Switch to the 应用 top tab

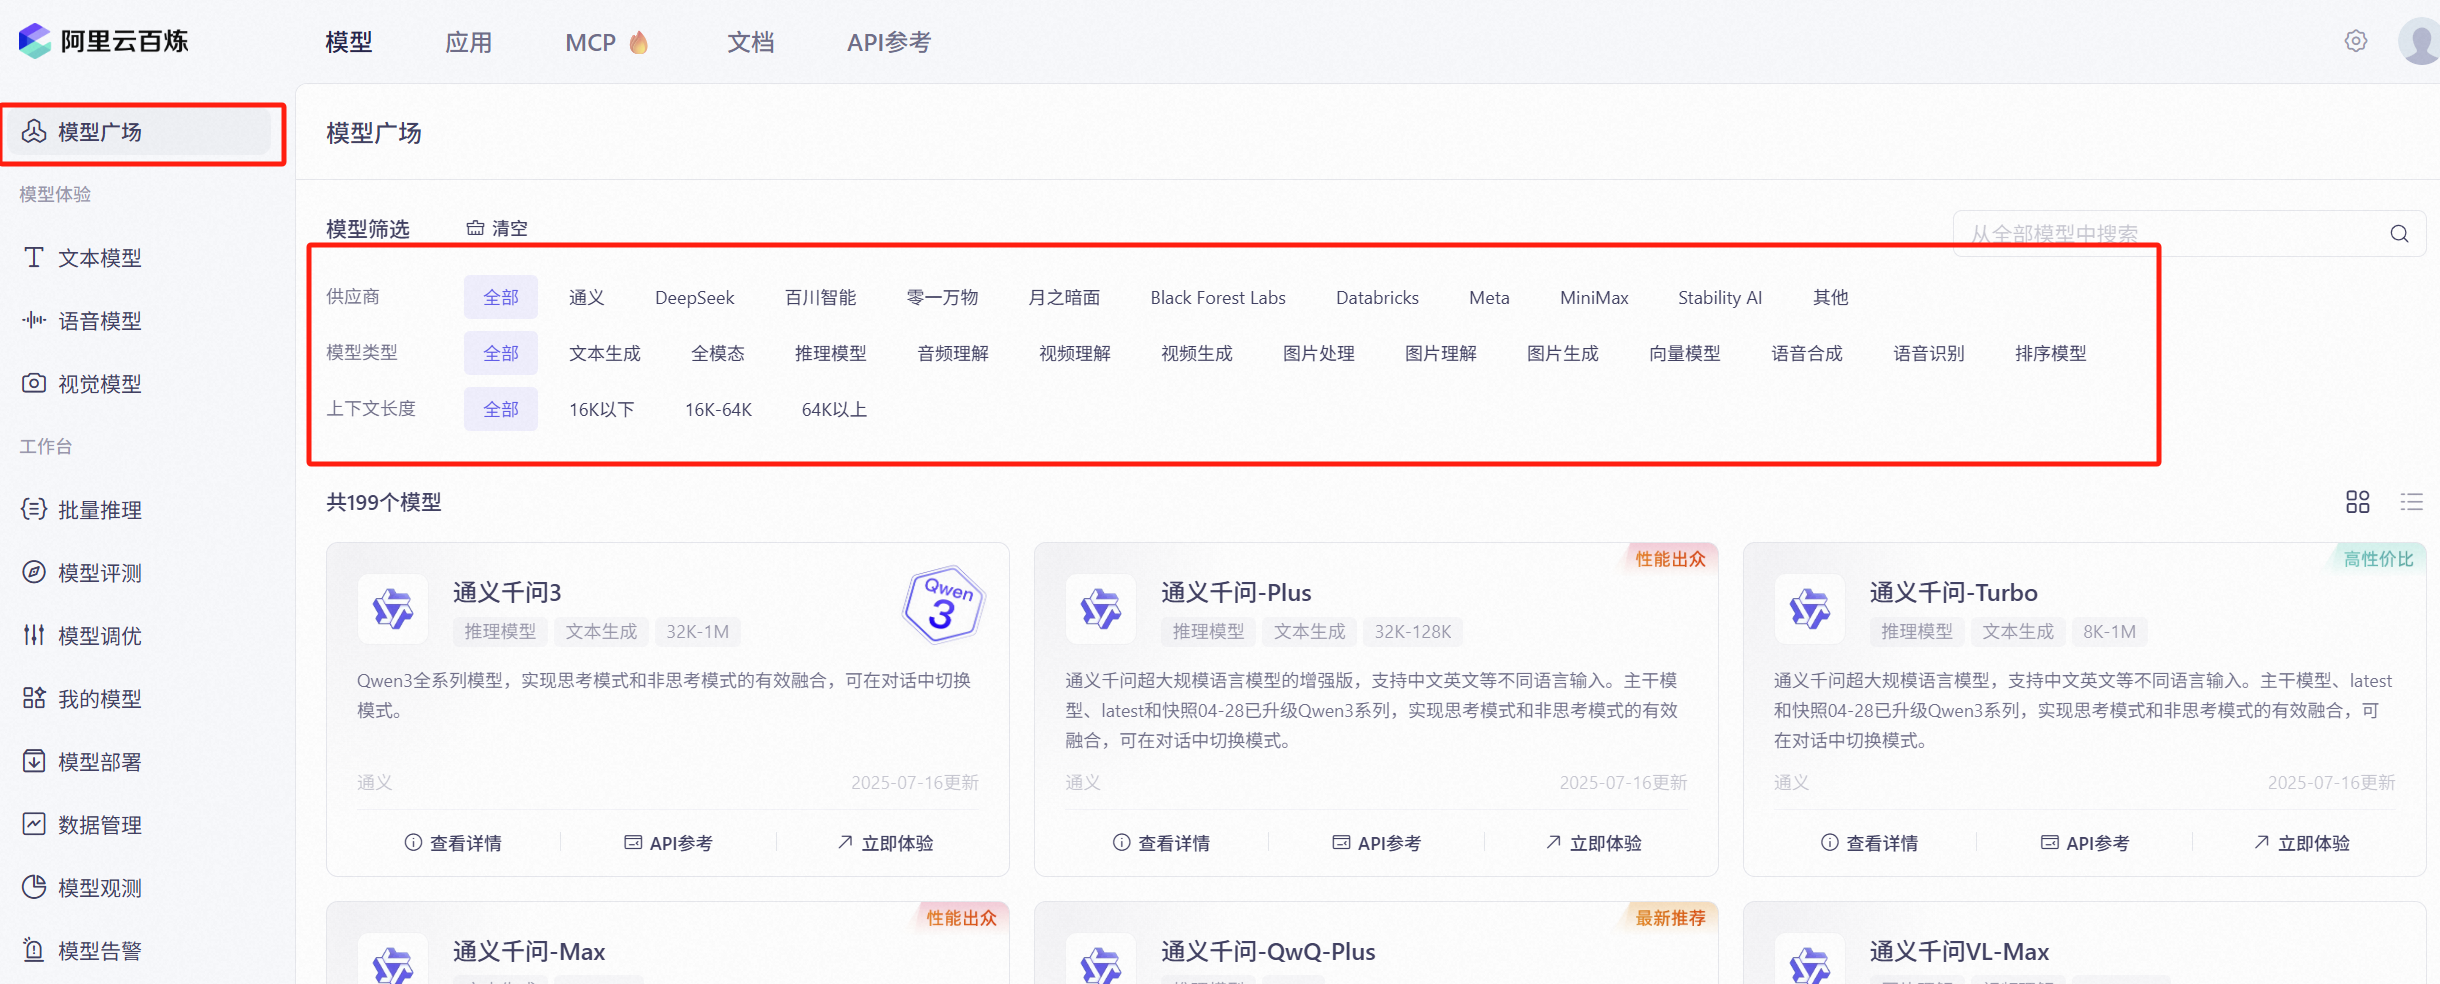469,42
